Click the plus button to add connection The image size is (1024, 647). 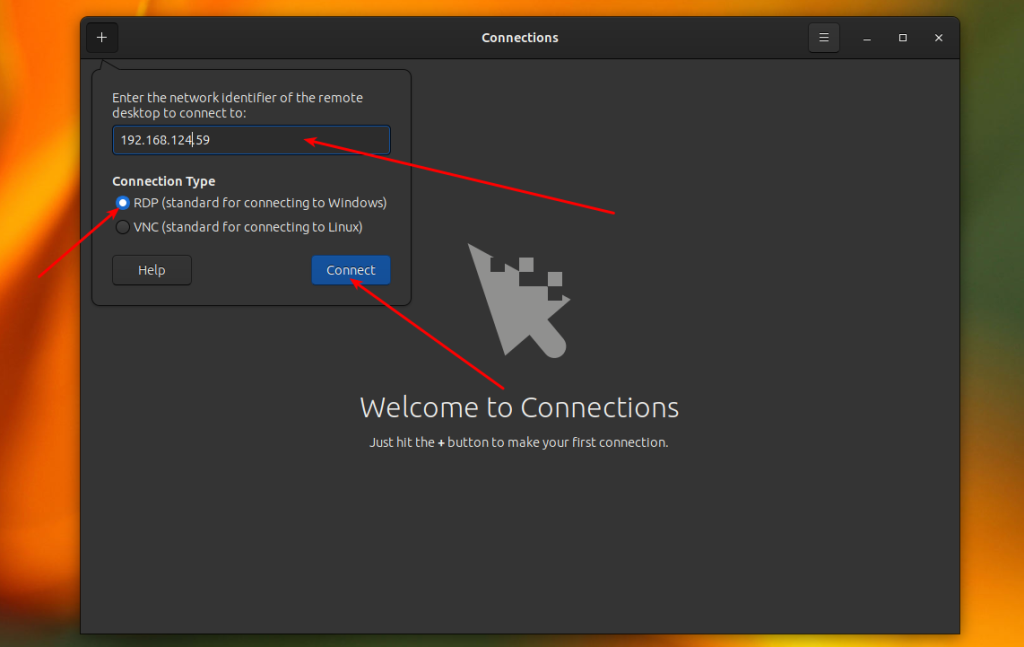[102, 38]
